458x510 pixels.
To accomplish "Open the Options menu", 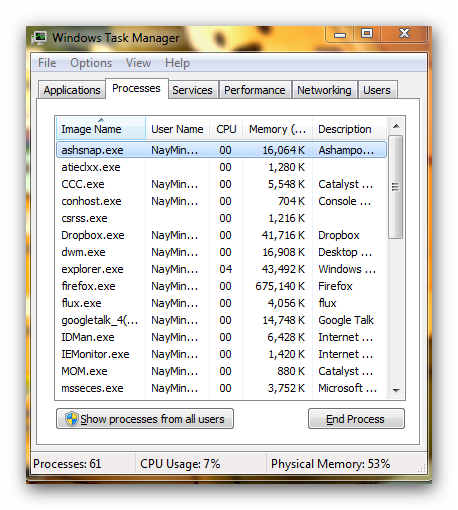I will tap(91, 63).
